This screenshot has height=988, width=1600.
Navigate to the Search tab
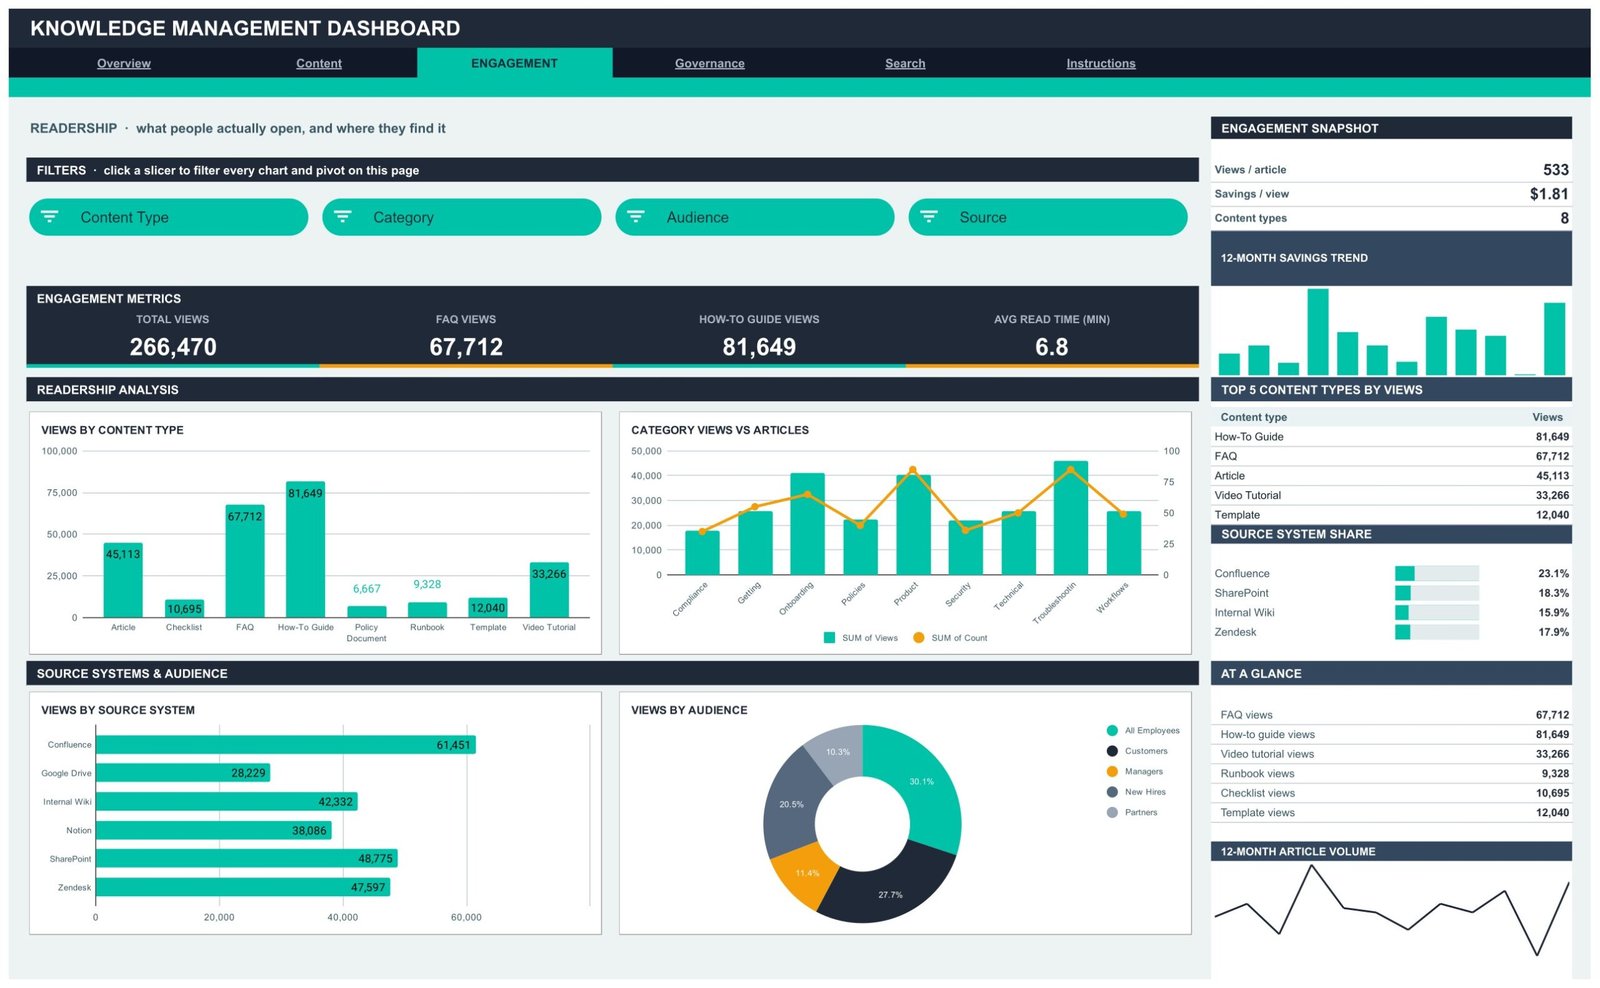click(905, 63)
